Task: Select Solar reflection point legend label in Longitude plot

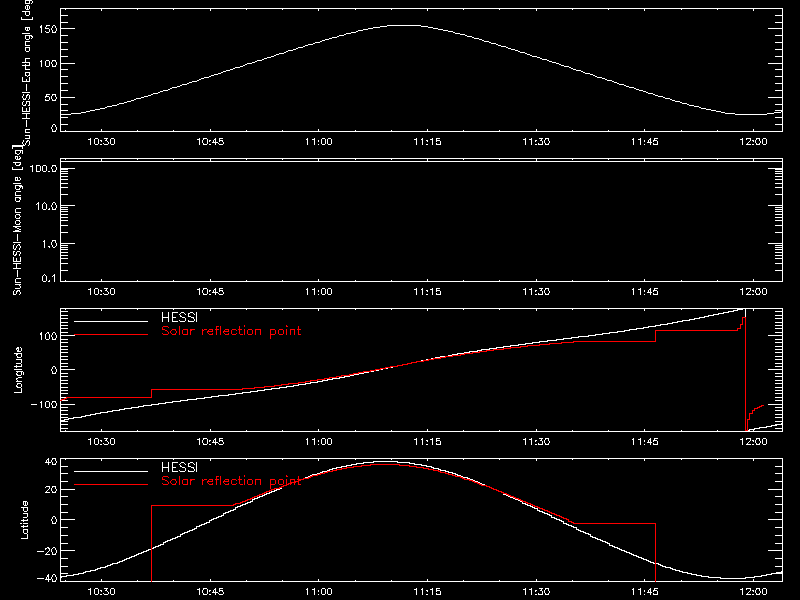Action: click(231, 331)
